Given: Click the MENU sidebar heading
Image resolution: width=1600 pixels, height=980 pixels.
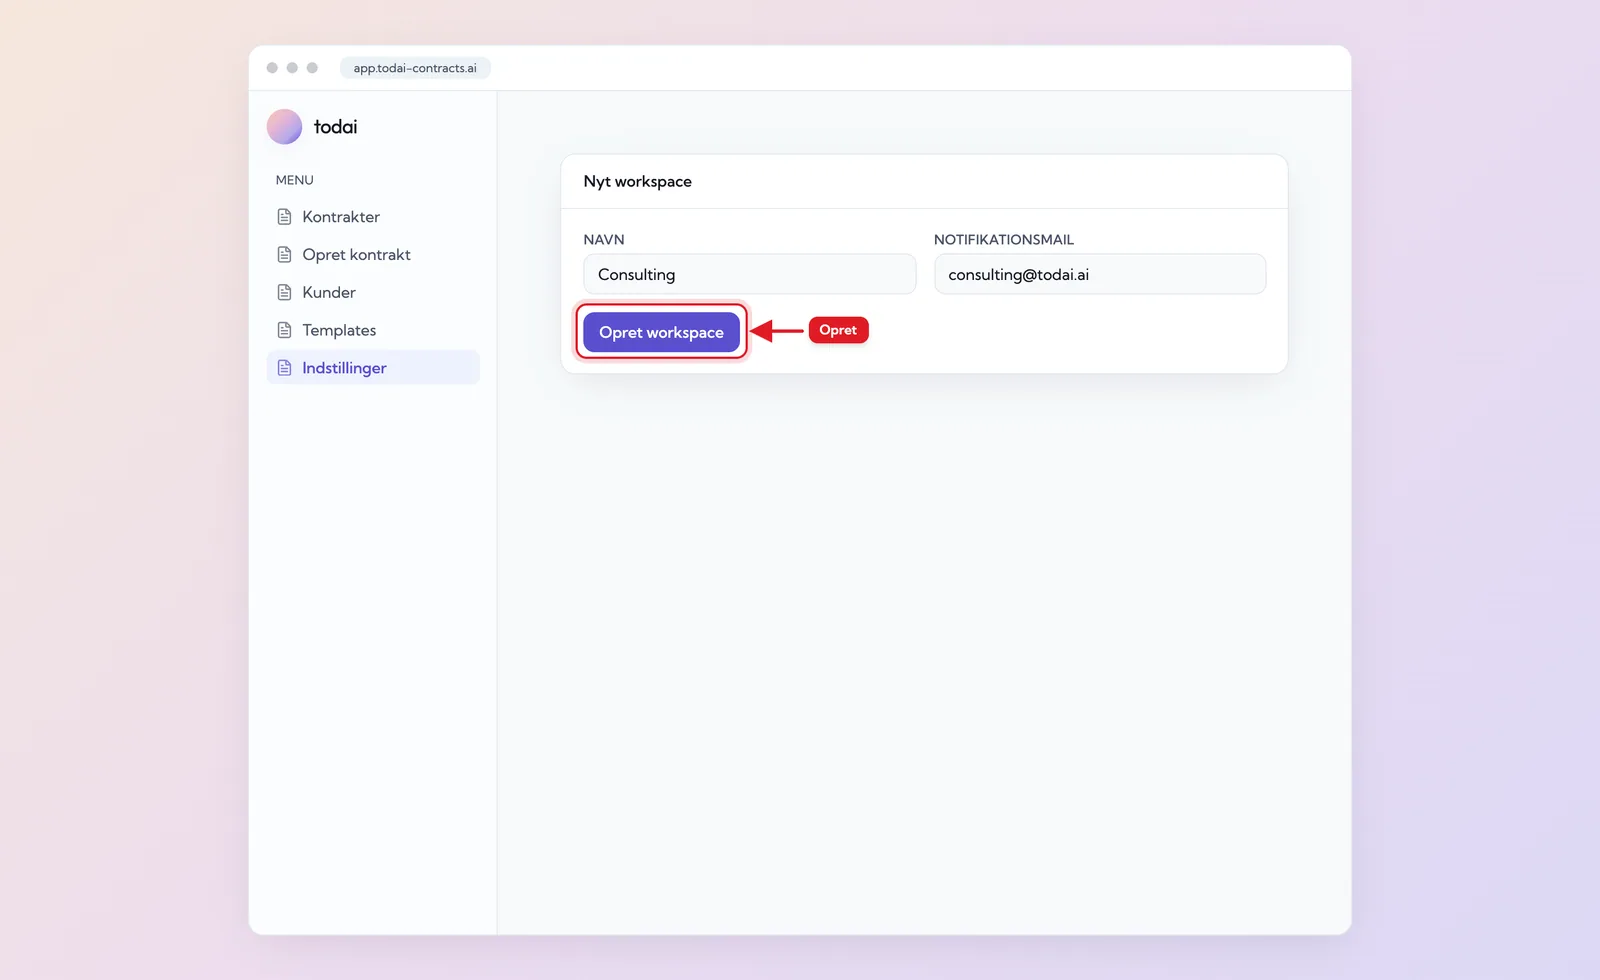Looking at the screenshot, I should [x=295, y=180].
